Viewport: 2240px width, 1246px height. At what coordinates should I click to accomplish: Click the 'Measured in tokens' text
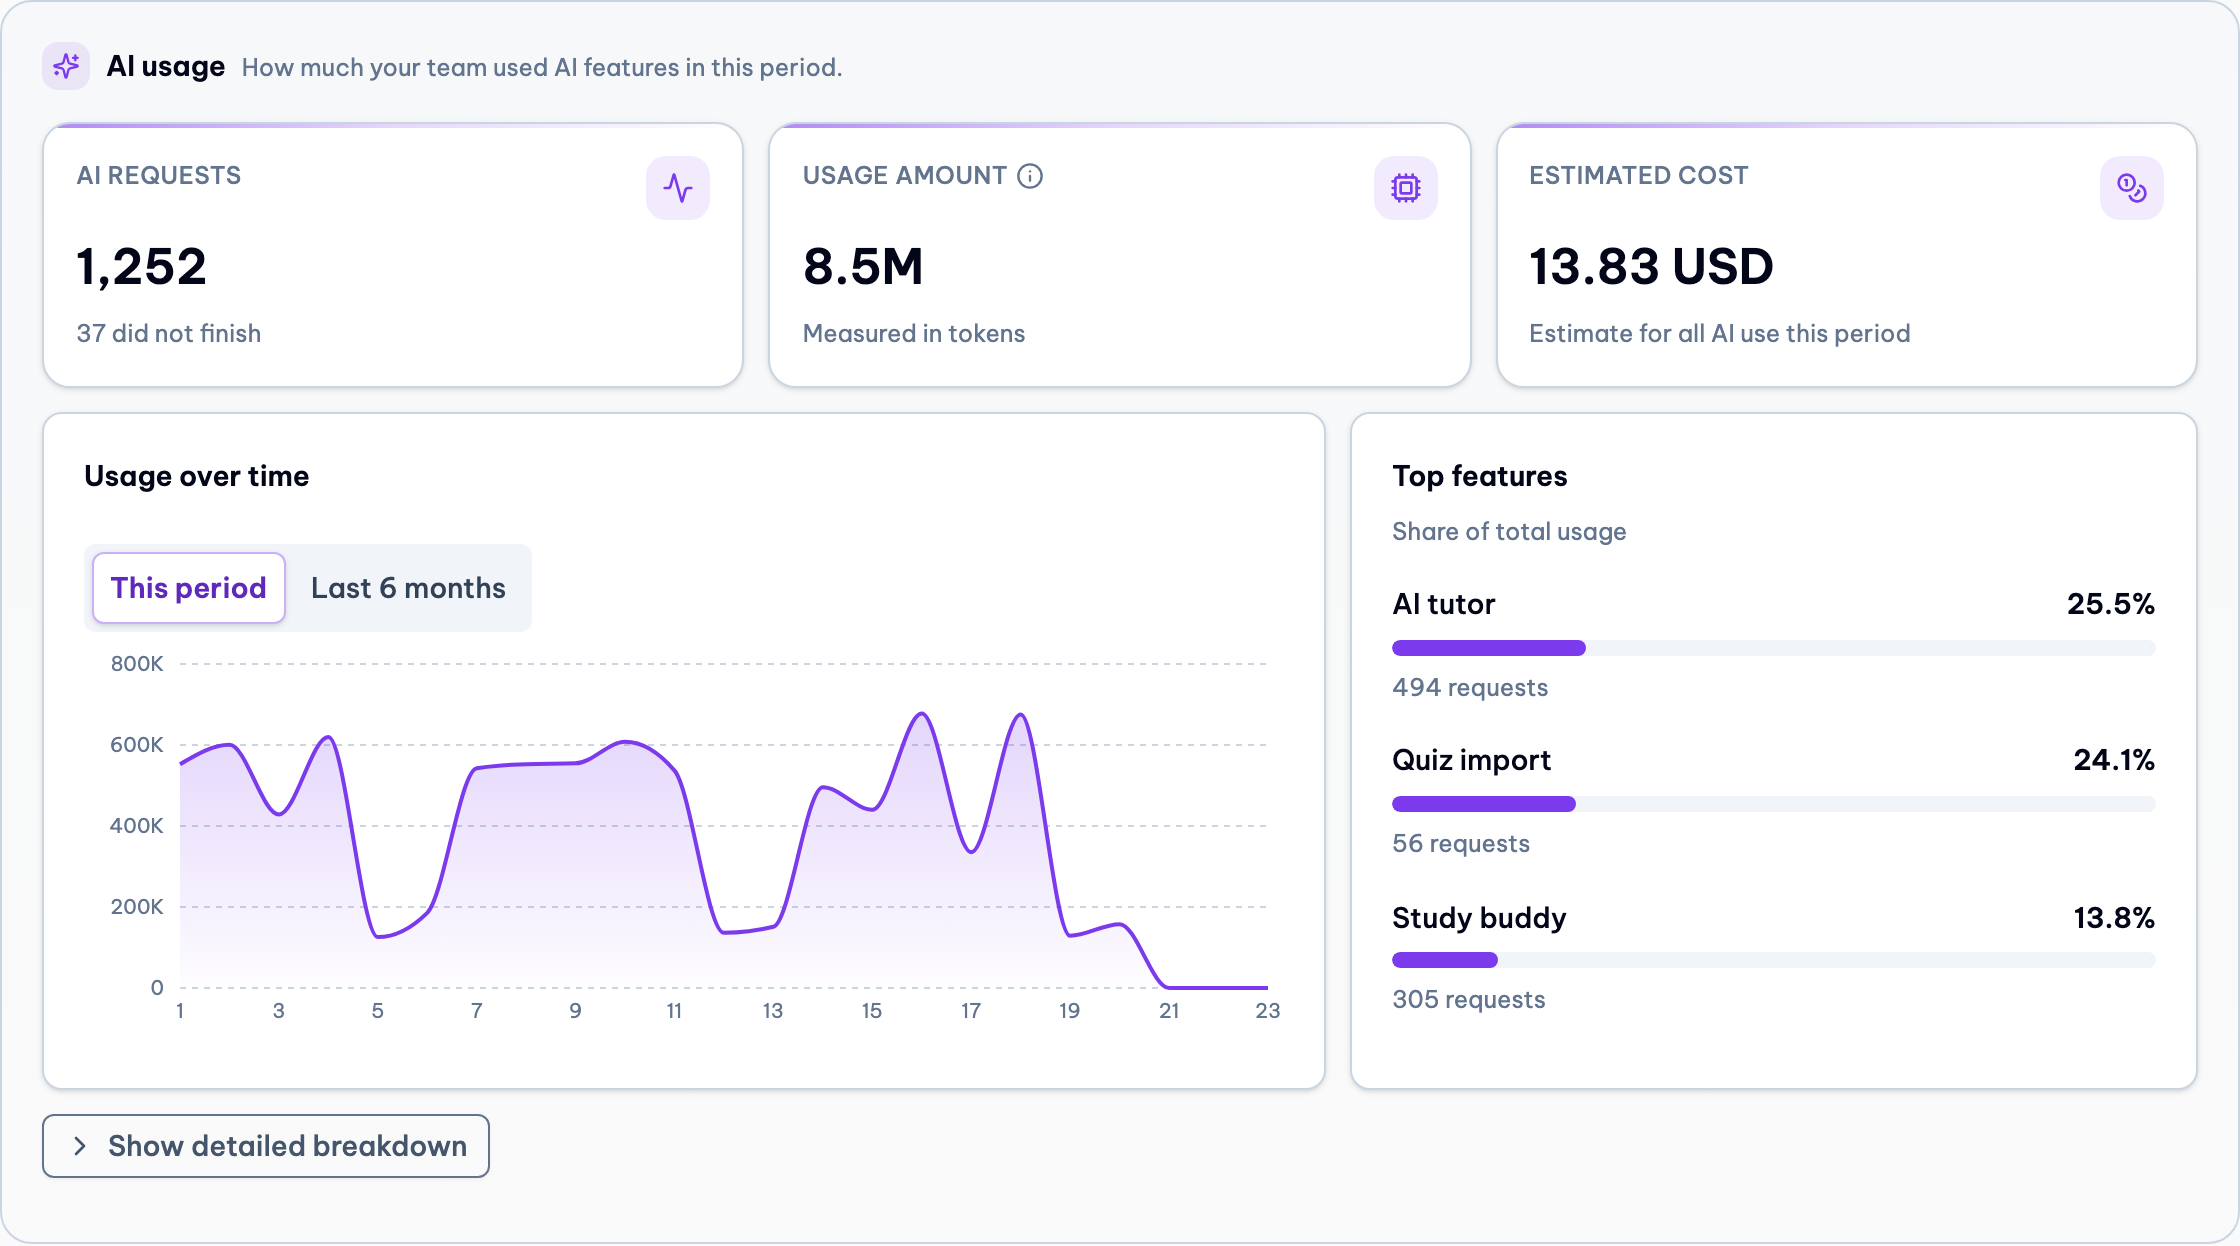914,333
